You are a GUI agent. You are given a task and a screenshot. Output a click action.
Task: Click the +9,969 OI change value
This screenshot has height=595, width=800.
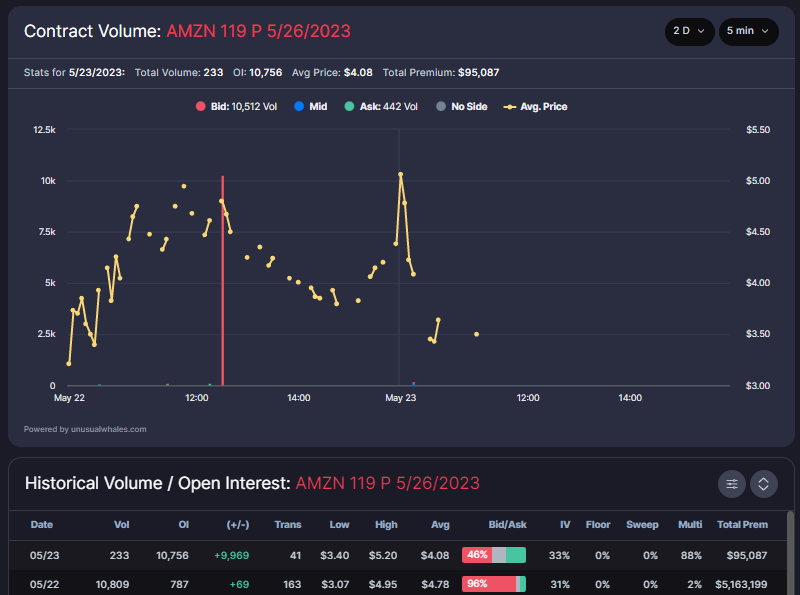(x=232, y=555)
